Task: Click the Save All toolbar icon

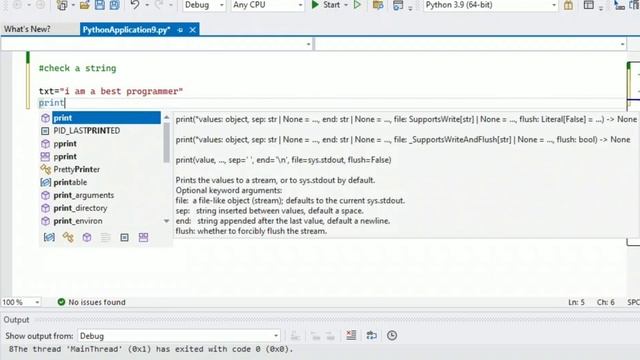Action: [115, 5]
